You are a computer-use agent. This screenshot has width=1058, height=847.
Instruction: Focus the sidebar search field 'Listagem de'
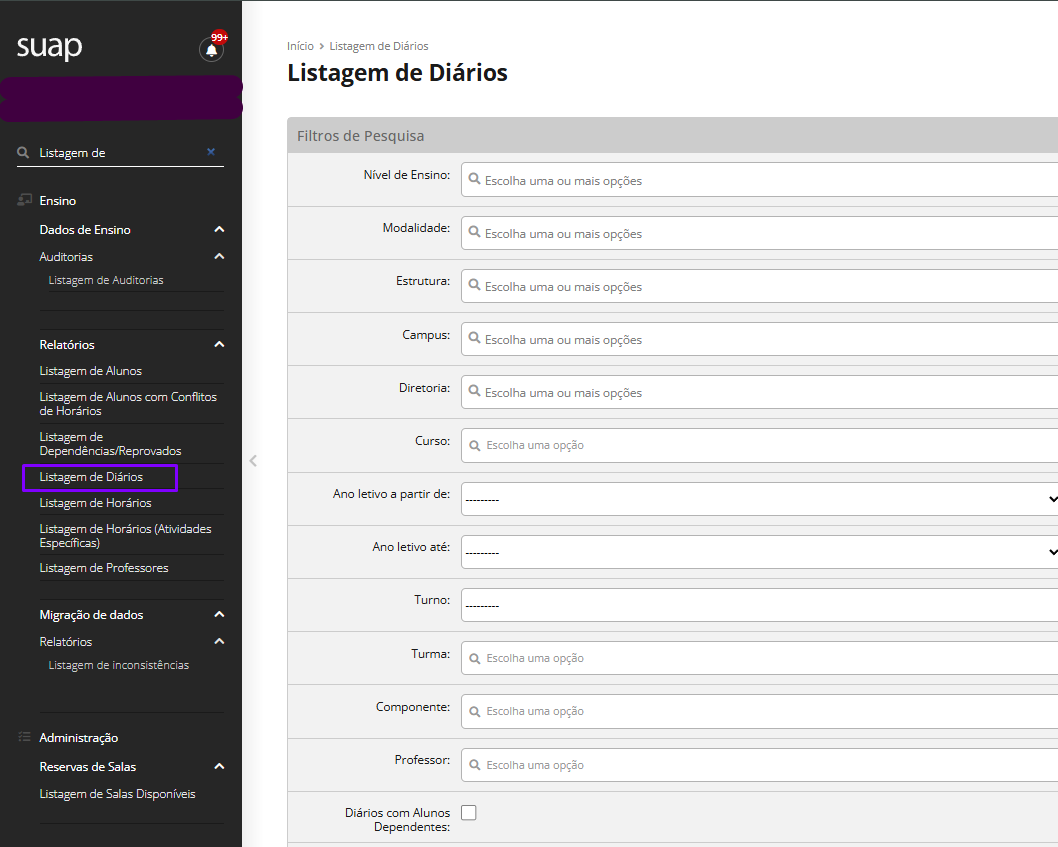[x=120, y=153]
